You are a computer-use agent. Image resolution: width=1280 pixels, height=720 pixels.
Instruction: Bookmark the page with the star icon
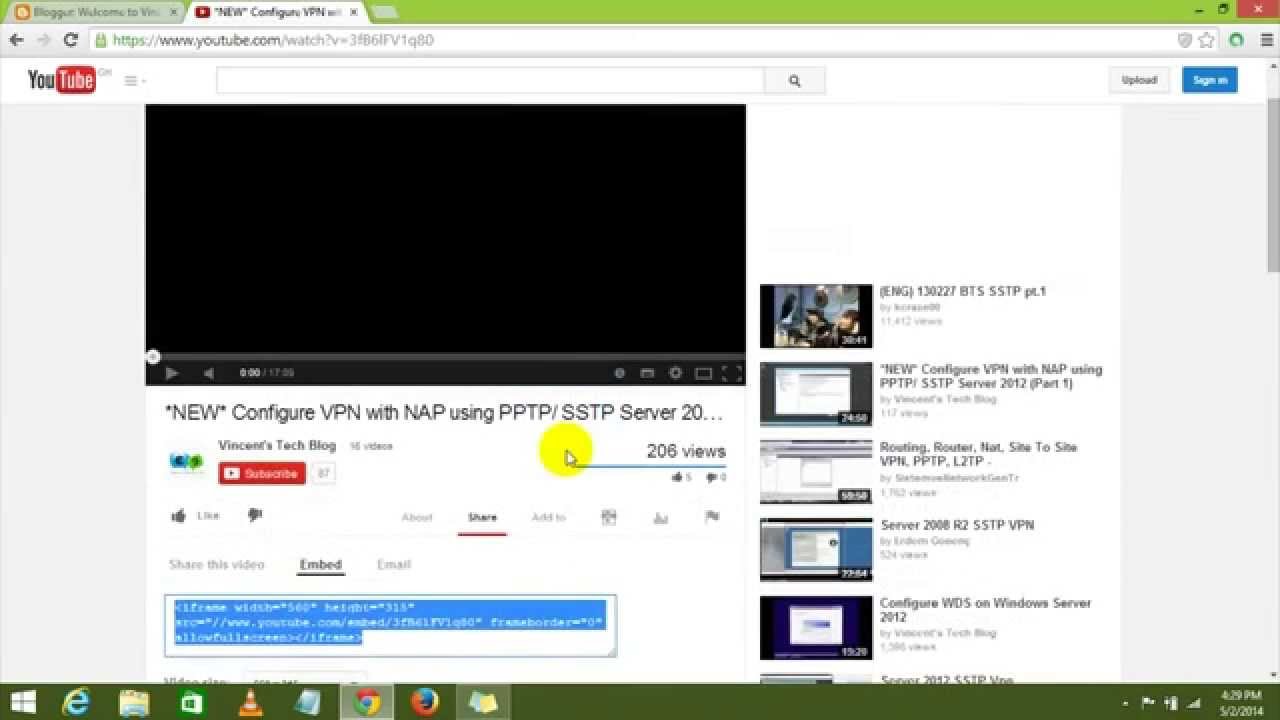point(1207,40)
